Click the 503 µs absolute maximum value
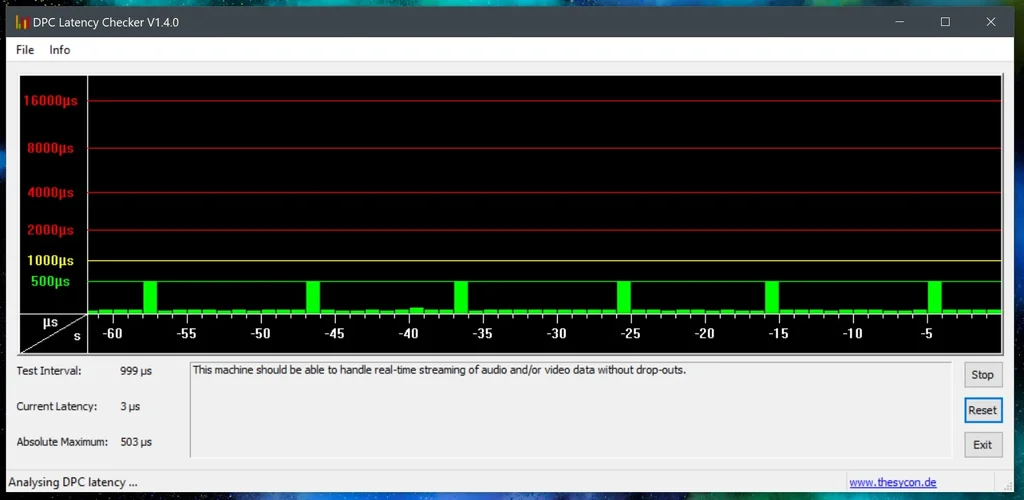 [x=136, y=442]
